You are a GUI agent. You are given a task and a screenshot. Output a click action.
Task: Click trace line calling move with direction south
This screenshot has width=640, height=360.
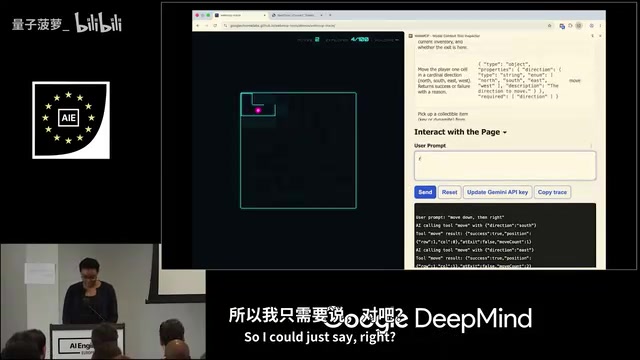coord(476,225)
